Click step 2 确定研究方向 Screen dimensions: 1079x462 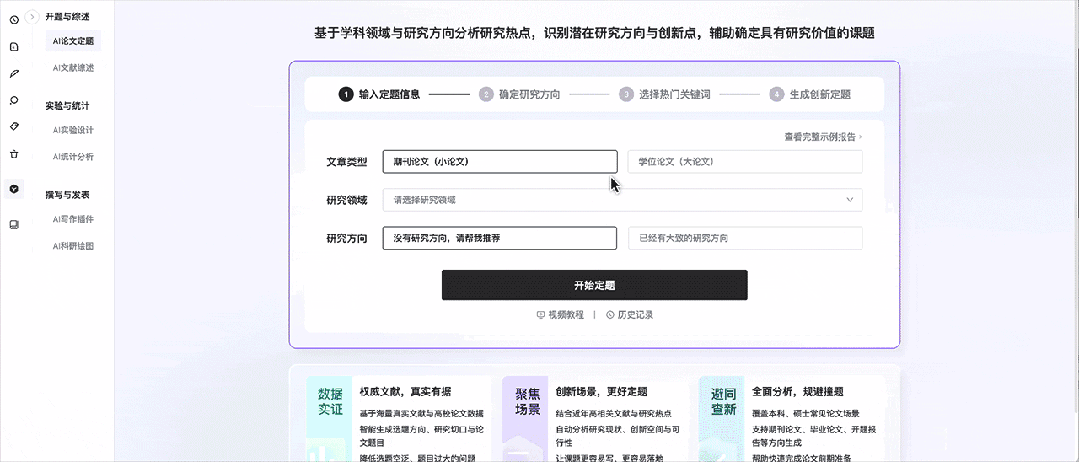520,94
